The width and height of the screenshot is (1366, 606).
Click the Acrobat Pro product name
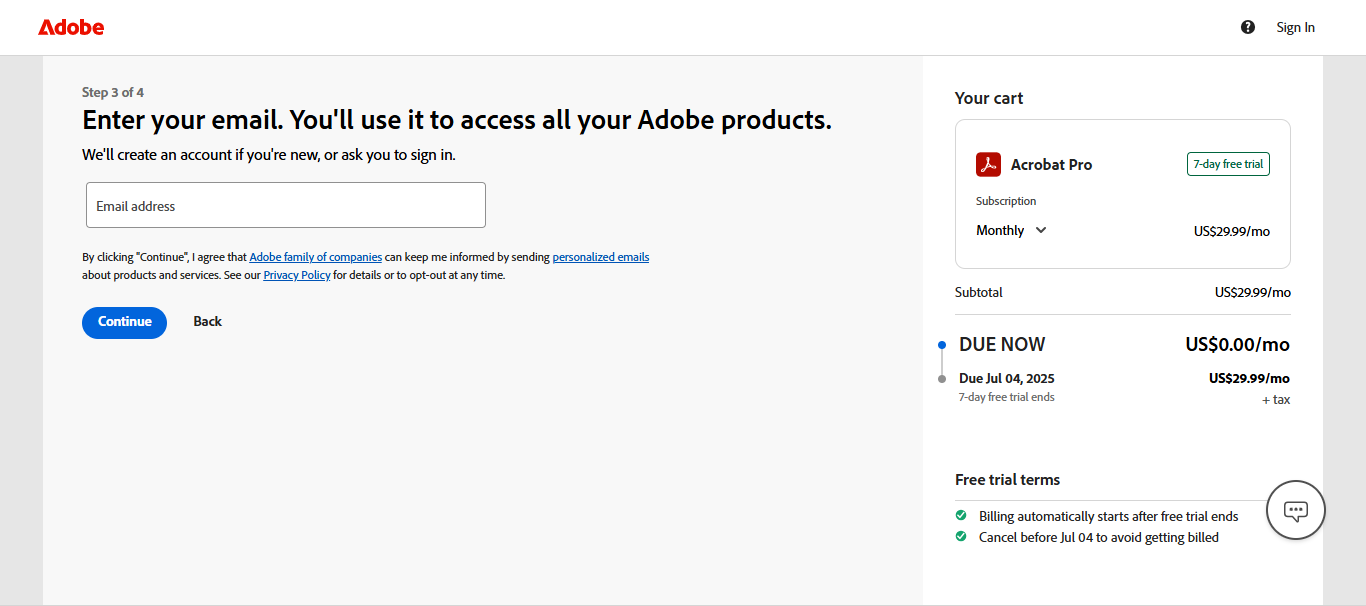click(x=1051, y=165)
